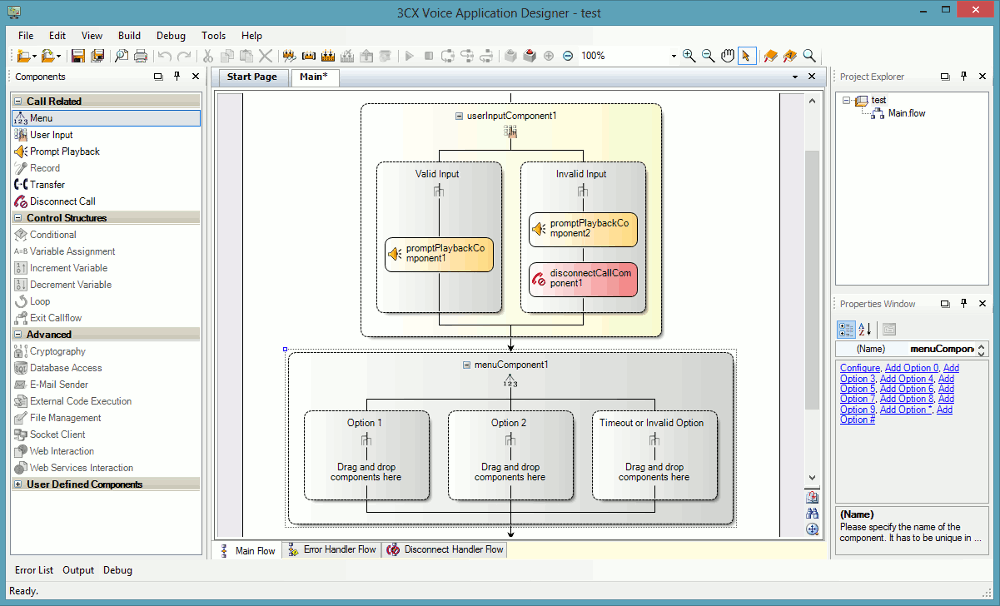Click the blue minus circle toolbar icon
The image size is (1000, 606).
568,56
